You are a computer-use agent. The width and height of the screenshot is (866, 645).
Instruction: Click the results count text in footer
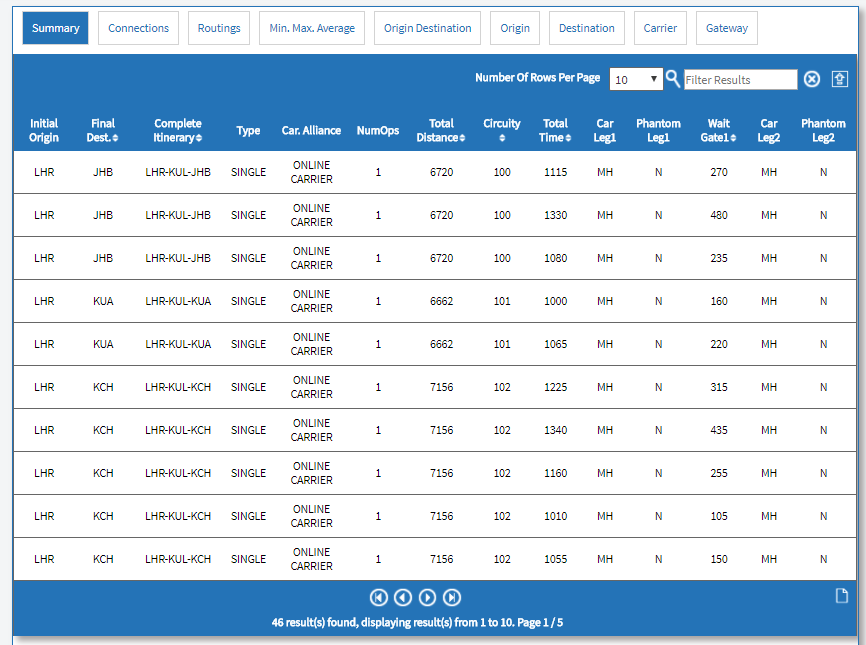(417, 622)
